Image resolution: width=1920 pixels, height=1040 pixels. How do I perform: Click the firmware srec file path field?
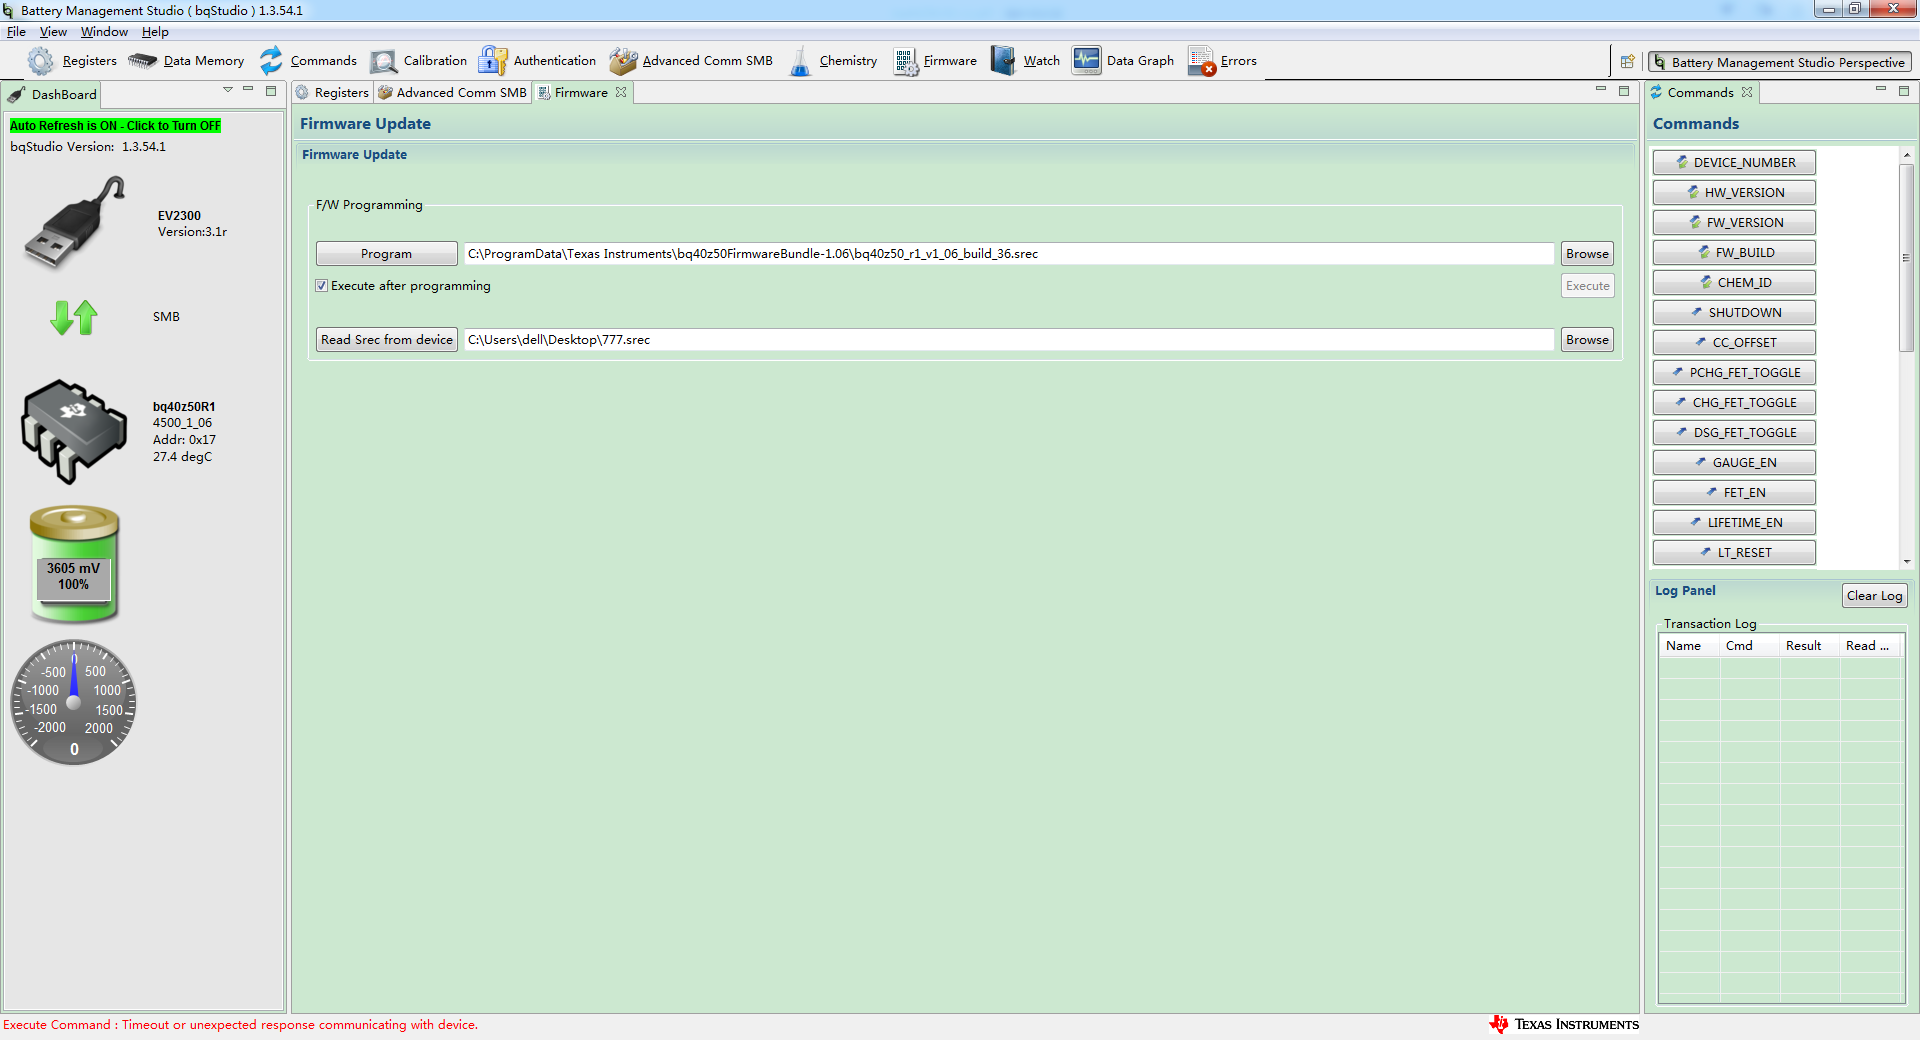(x=1009, y=254)
